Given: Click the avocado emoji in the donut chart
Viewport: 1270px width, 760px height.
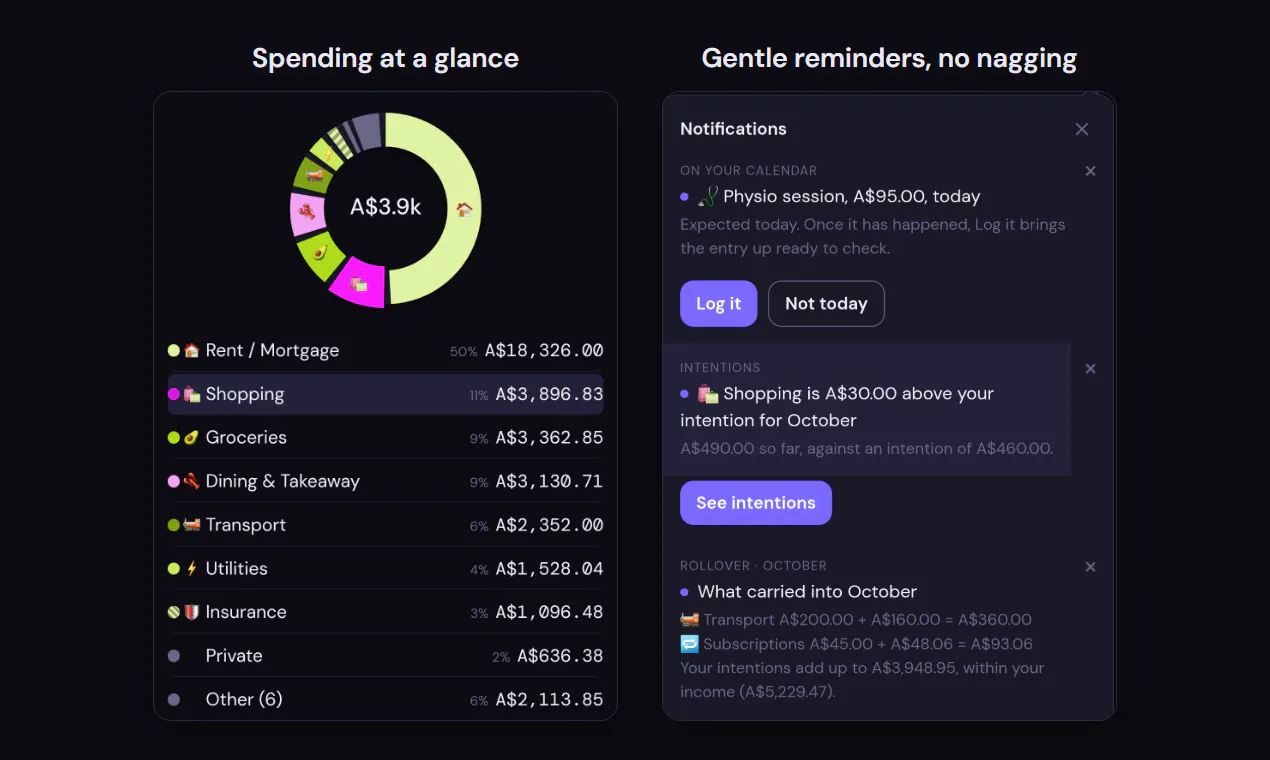Looking at the screenshot, I should click(320, 252).
